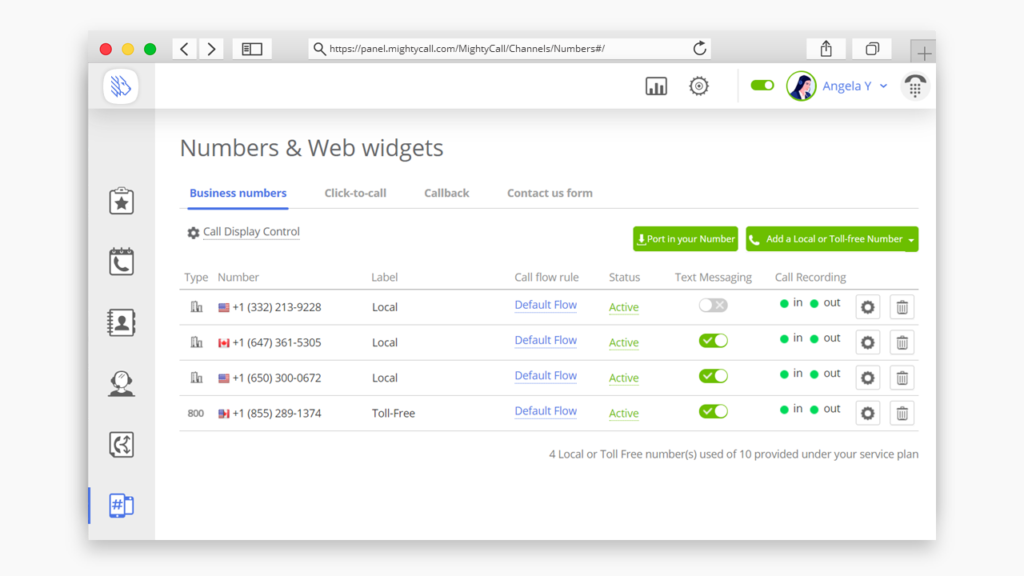This screenshot has width=1024, height=576.
Task: Expand Add a Local or Toll-free Number dropdown
Action: pos(911,240)
